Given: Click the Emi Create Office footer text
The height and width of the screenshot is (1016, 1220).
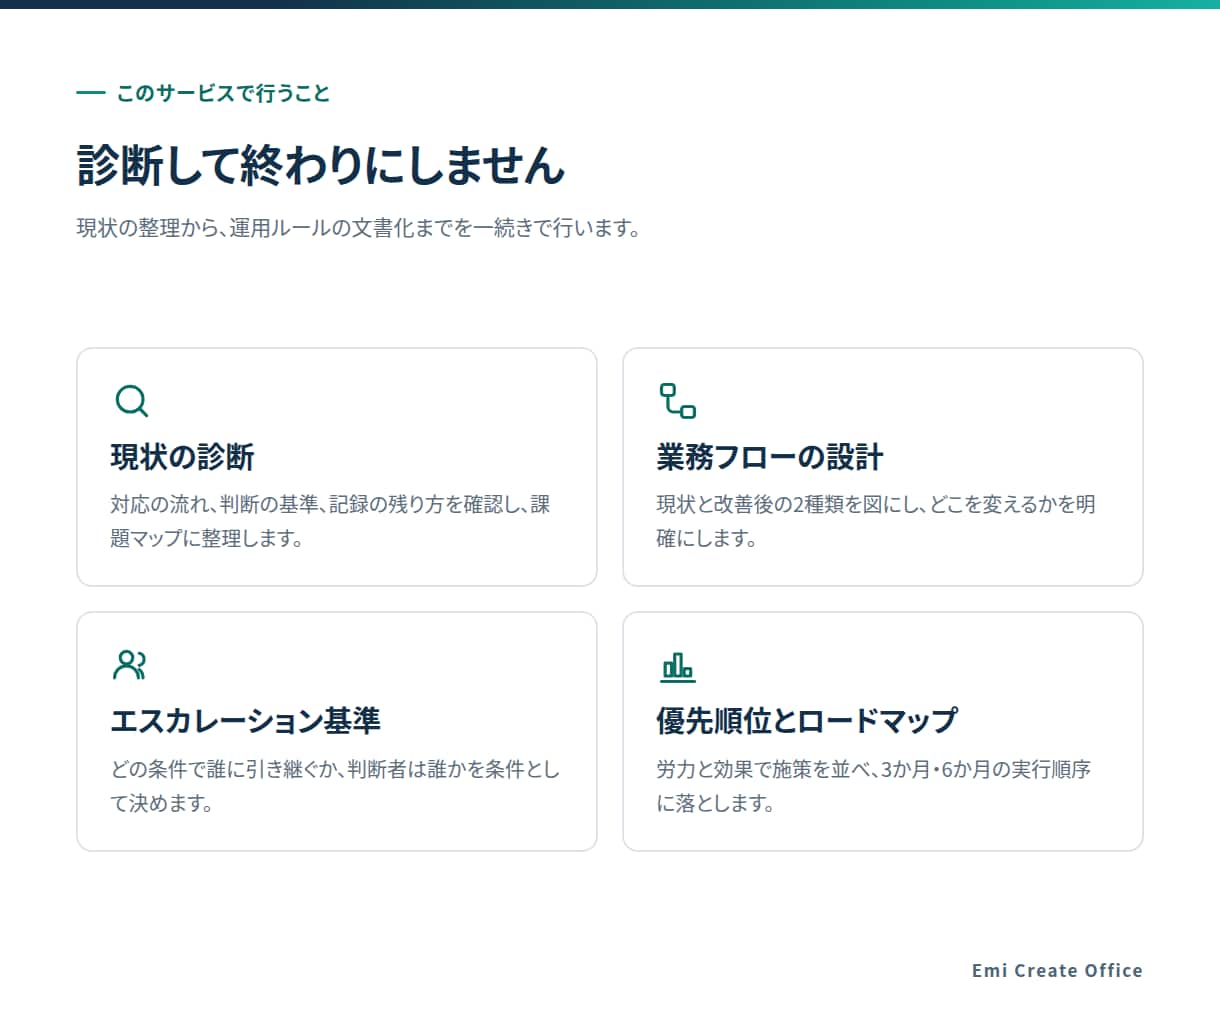Looking at the screenshot, I should [x=1057, y=970].
